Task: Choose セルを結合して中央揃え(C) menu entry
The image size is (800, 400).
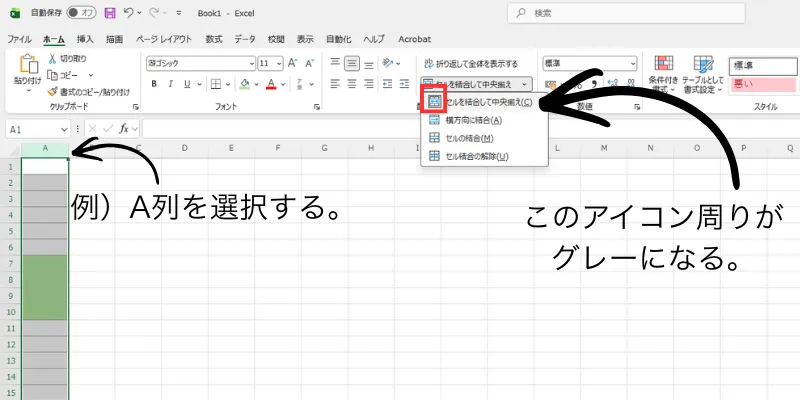Action: 484,102
